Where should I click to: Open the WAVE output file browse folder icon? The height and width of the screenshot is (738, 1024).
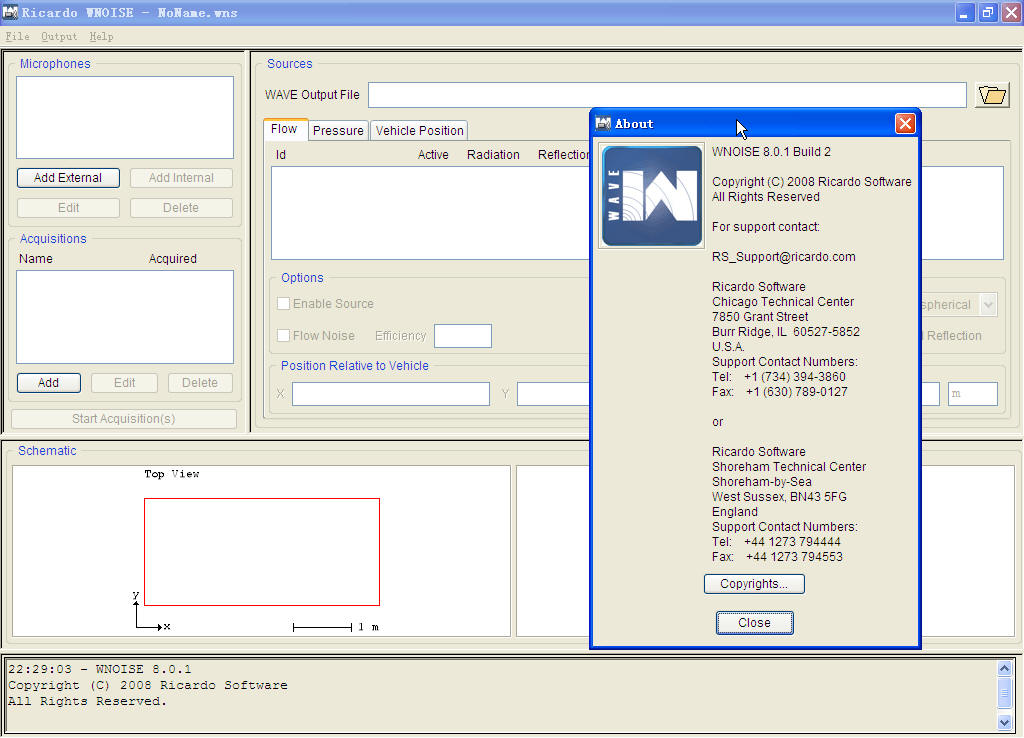click(992, 95)
